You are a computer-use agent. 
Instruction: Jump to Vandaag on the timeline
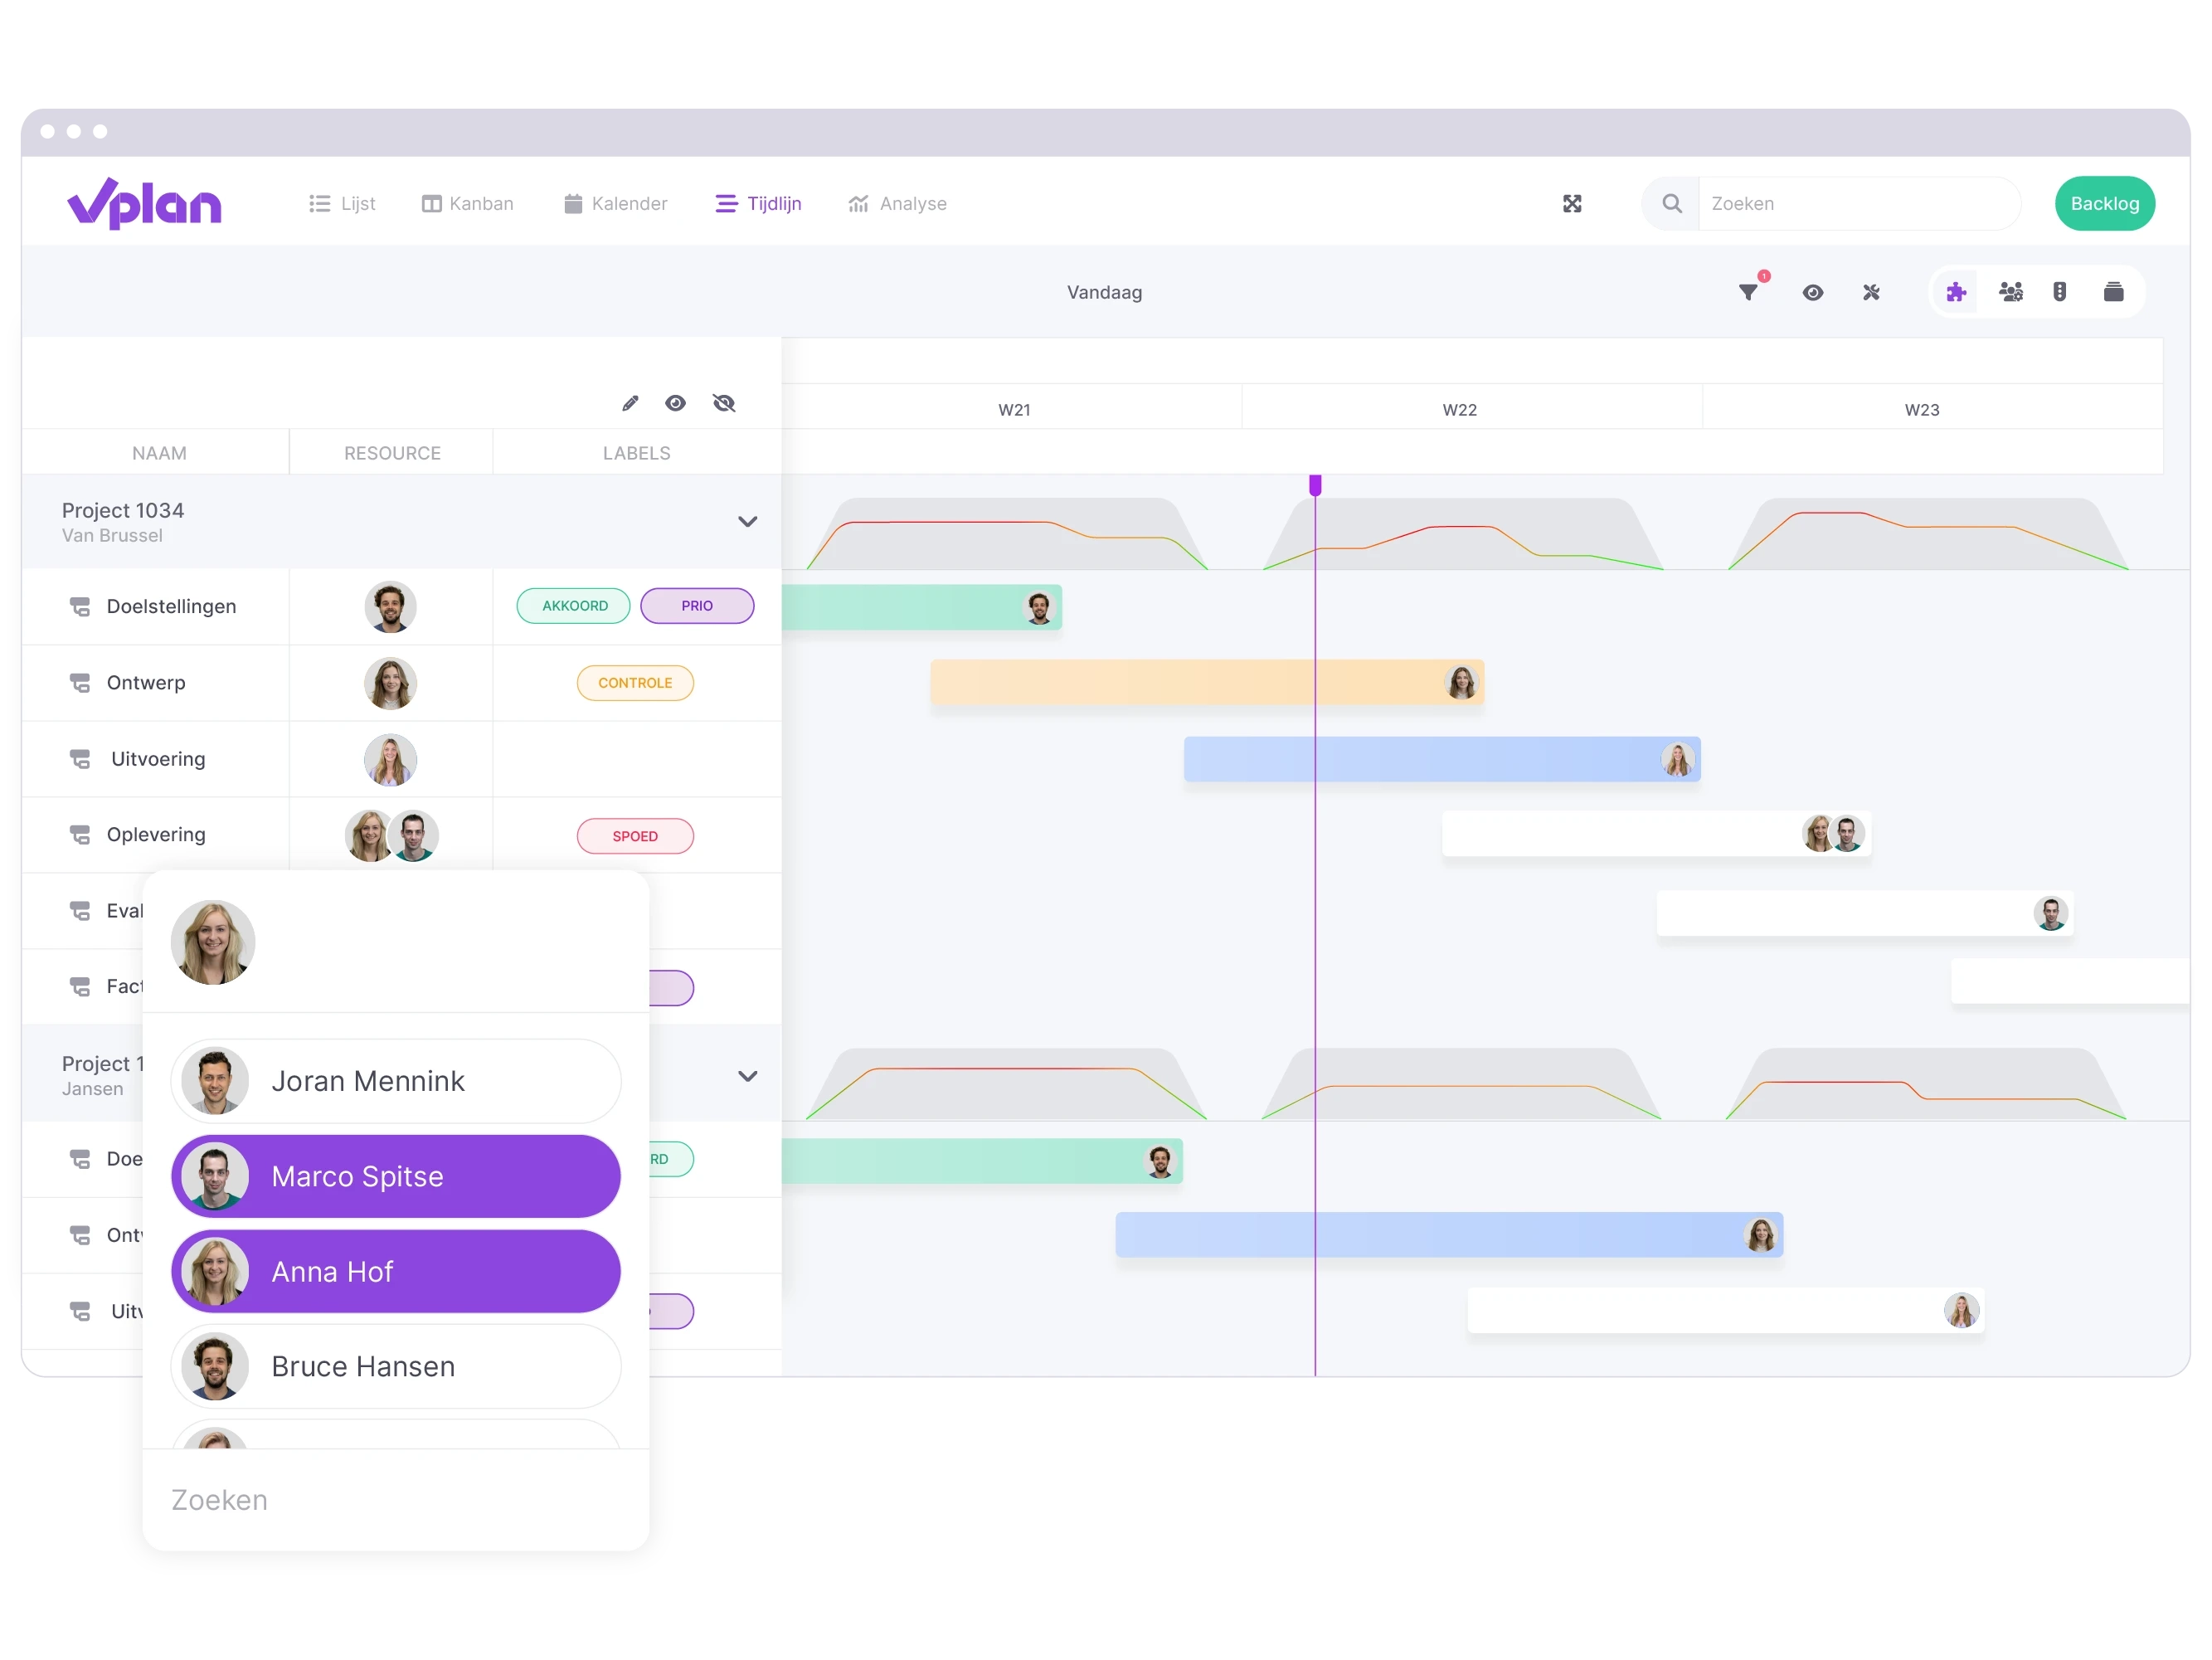[x=1104, y=293]
